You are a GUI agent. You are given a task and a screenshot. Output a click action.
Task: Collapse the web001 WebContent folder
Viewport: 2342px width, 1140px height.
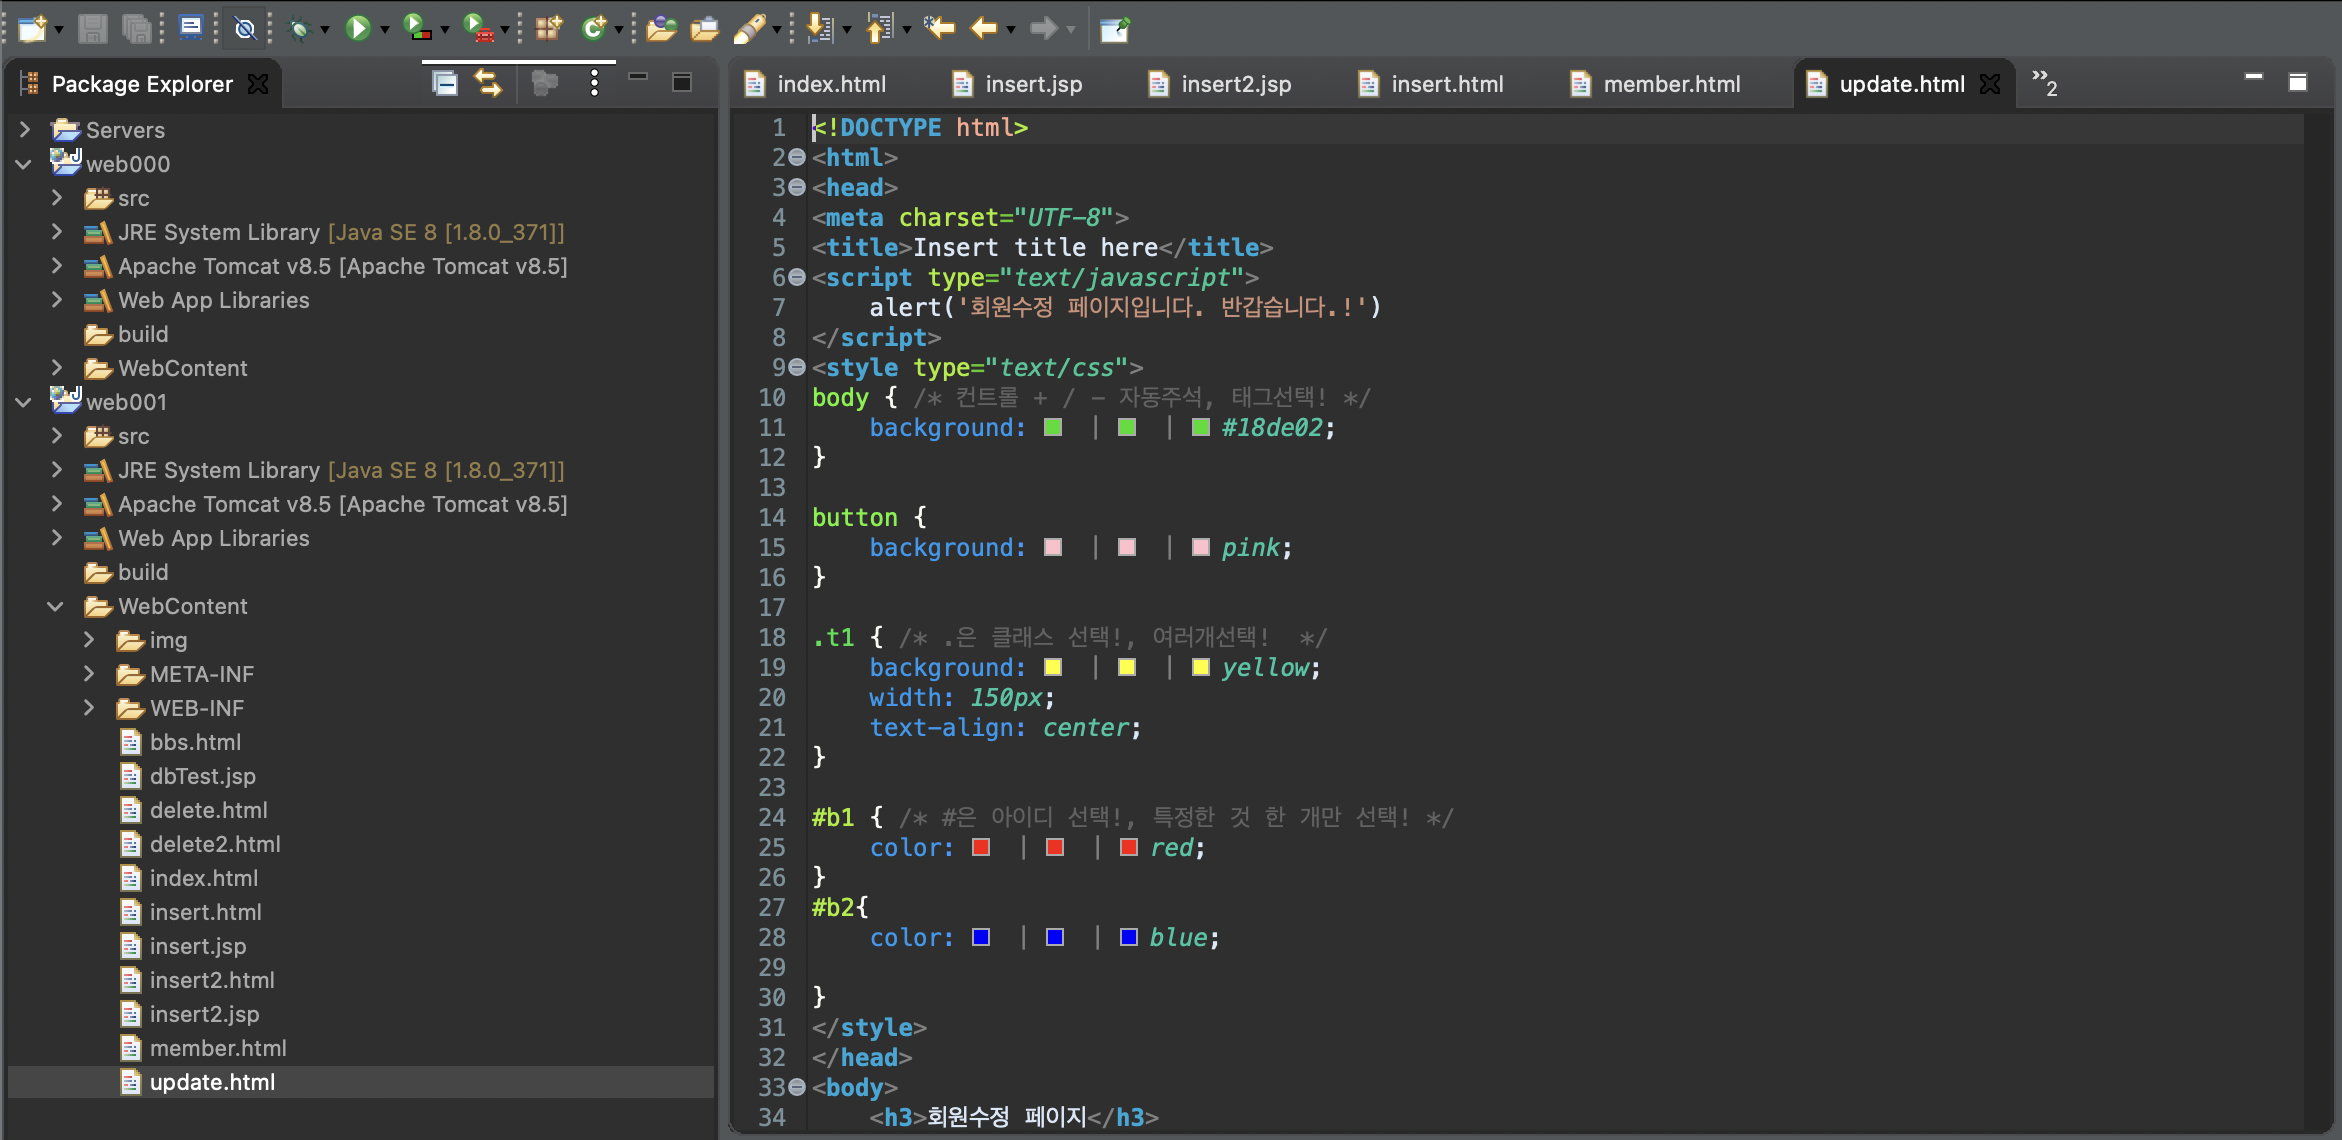coord(56,606)
